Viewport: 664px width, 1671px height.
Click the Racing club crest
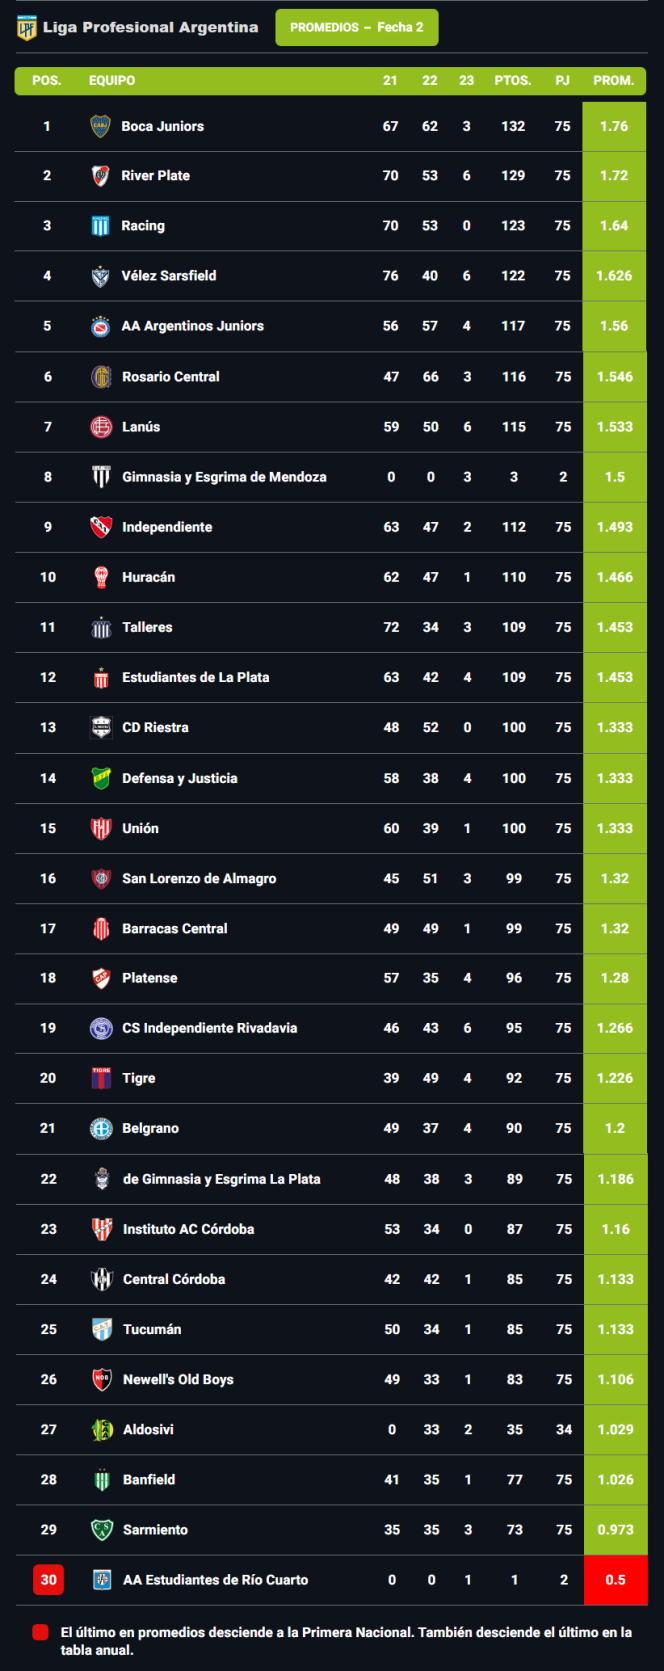coord(100,226)
